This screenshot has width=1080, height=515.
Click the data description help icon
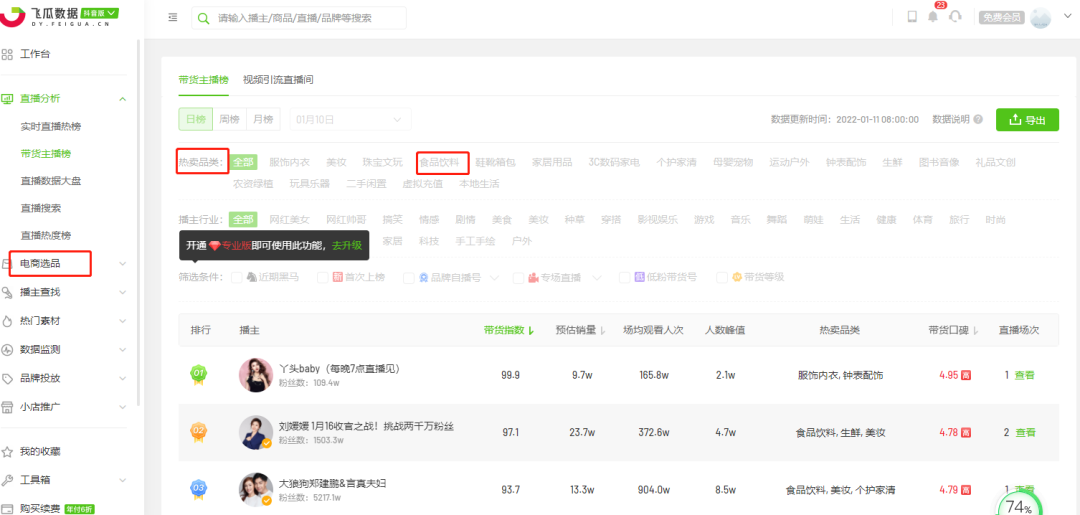tap(977, 119)
